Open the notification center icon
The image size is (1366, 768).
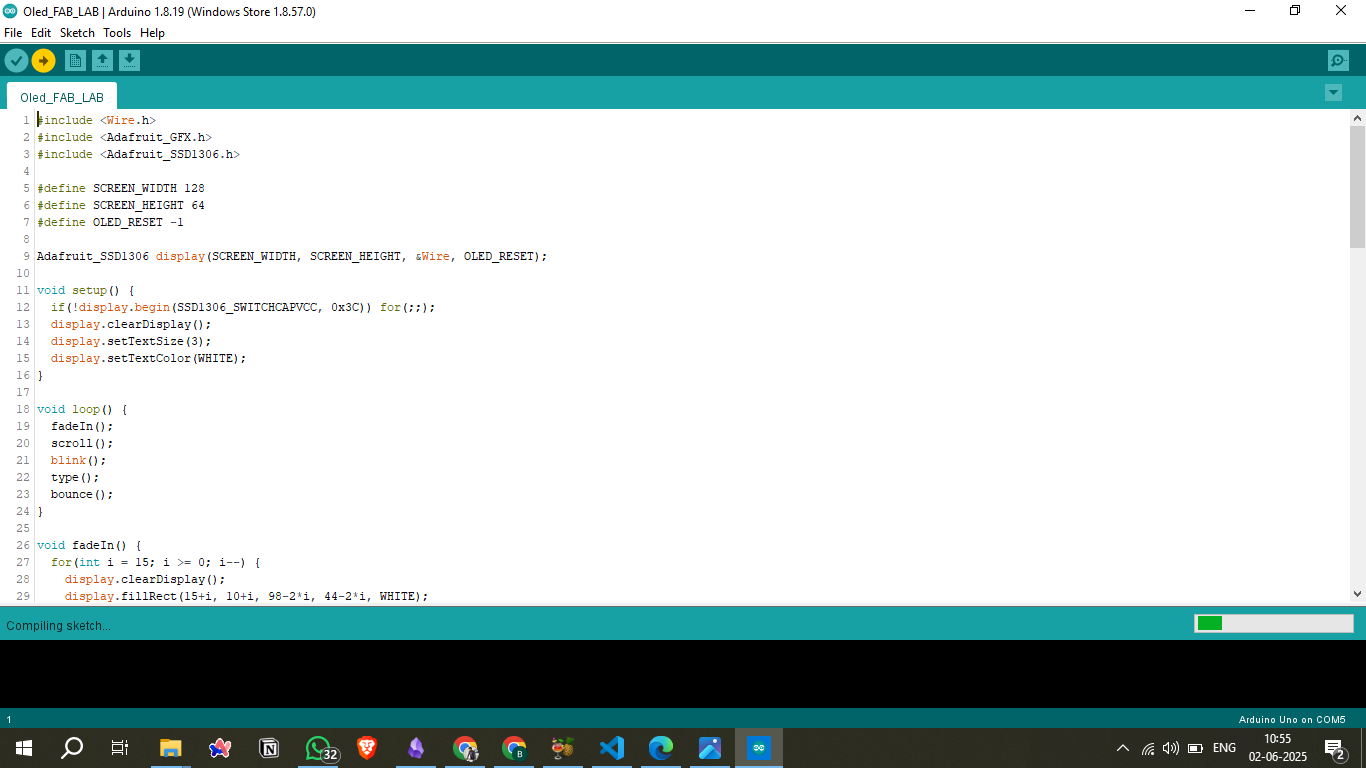(1336, 748)
